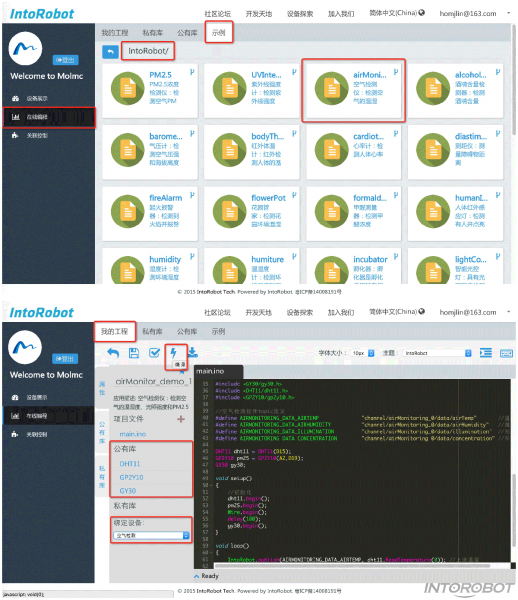Click the floppy disk save icon
This screenshot has height=600, width=518.
pos(134,353)
